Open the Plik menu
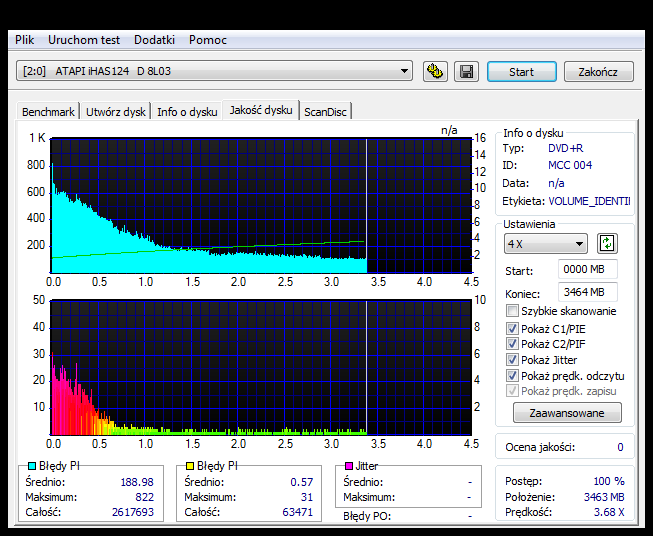Image resolution: width=653 pixels, height=536 pixels. pyautogui.click(x=25, y=40)
